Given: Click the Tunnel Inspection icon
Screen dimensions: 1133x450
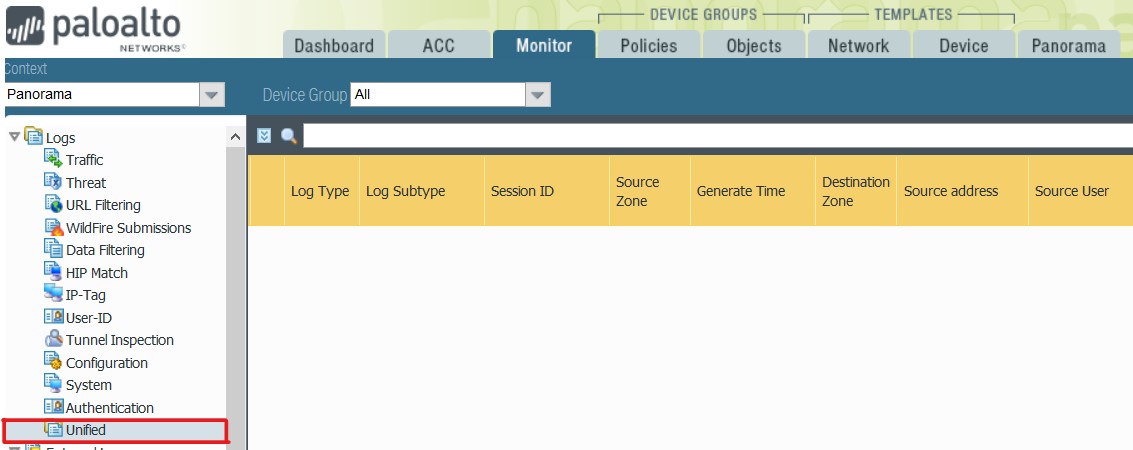Looking at the screenshot, I should [x=53, y=339].
